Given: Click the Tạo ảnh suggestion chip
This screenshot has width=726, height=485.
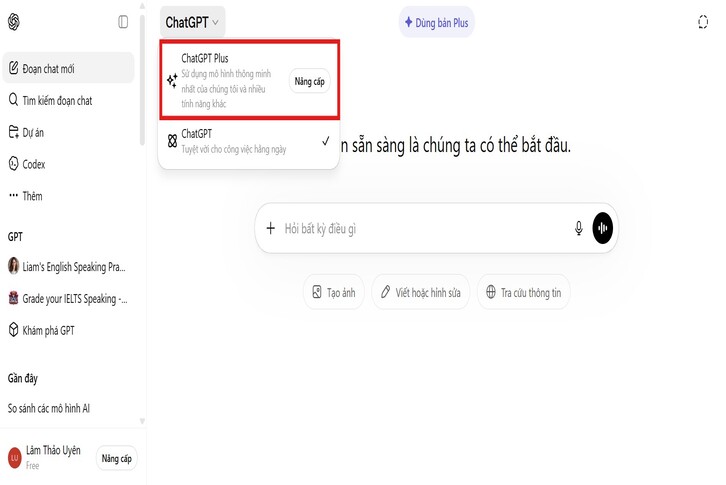Looking at the screenshot, I should click(334, 292).
